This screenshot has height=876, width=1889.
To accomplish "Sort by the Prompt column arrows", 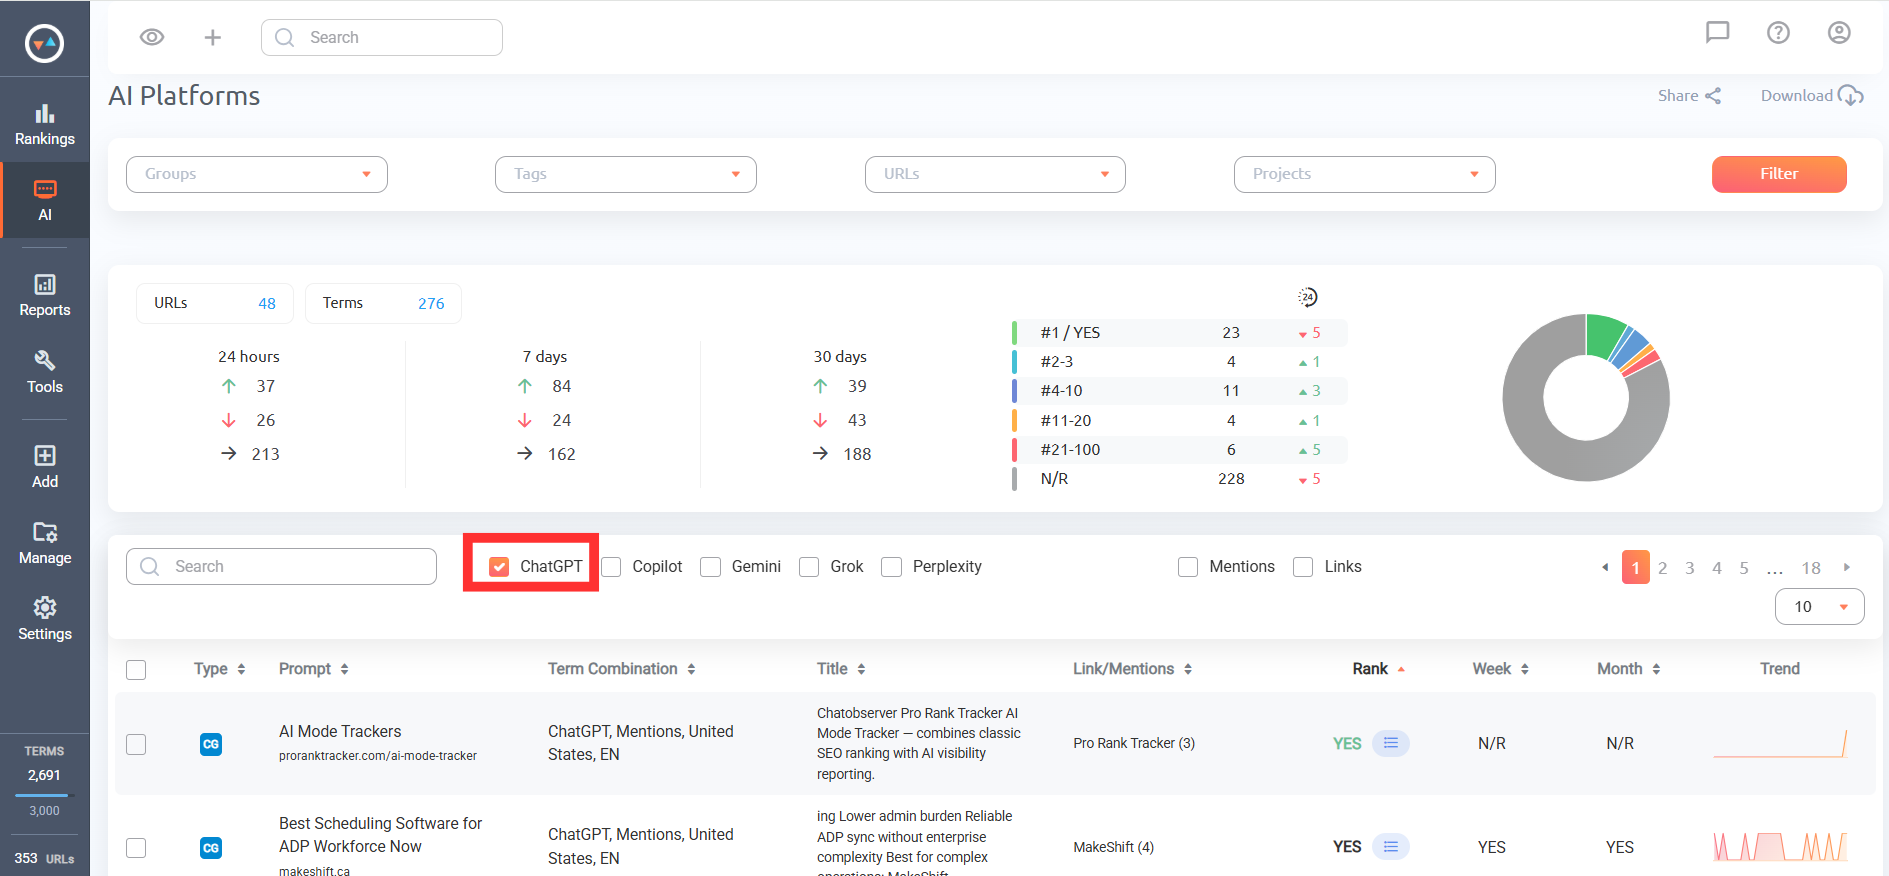I will (x=344, y=669).
